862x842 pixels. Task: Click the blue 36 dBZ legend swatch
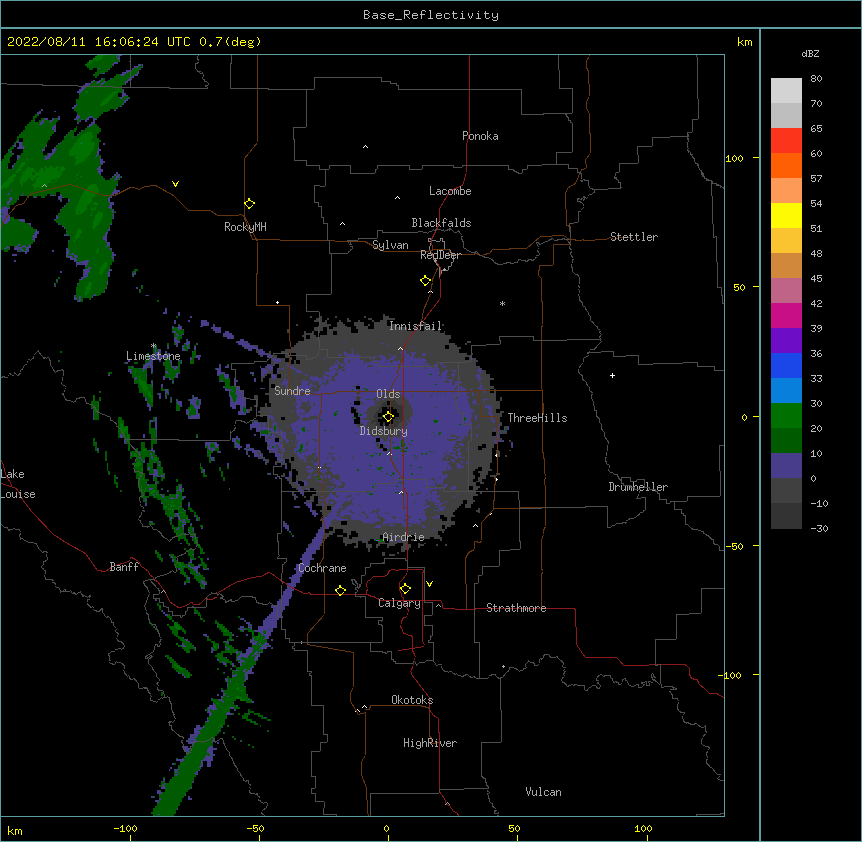786,365
